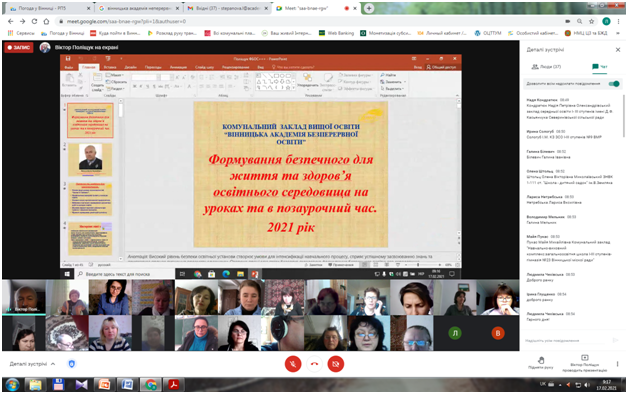This screenshot has width=628, height=394.
Task: Select the green Л participant tile
Action: click(455, 333)
